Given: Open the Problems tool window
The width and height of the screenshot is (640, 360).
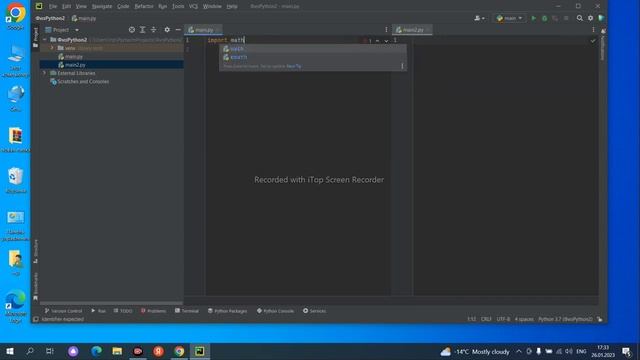Looking at the screenshot, I should 153,311.
